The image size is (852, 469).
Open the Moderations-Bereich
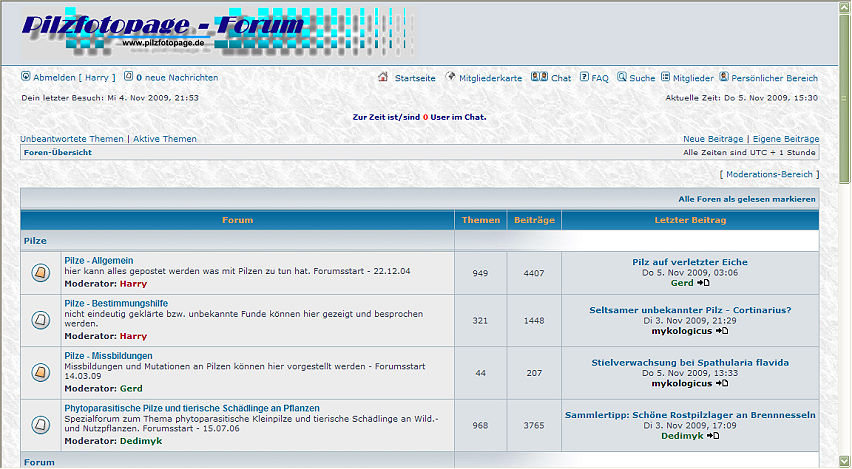769,174
